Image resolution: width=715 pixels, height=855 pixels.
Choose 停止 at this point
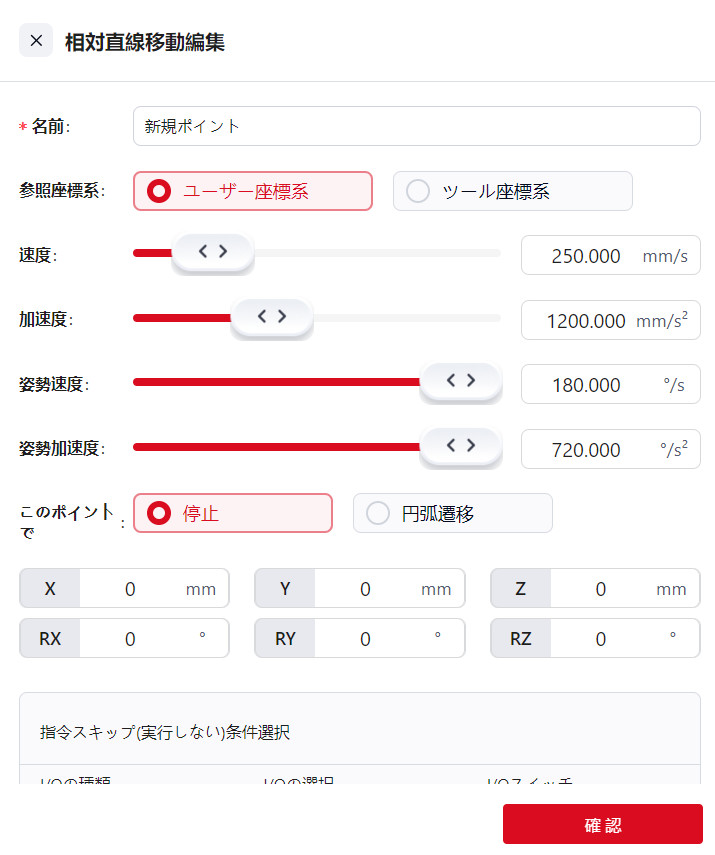click(232, 513)
